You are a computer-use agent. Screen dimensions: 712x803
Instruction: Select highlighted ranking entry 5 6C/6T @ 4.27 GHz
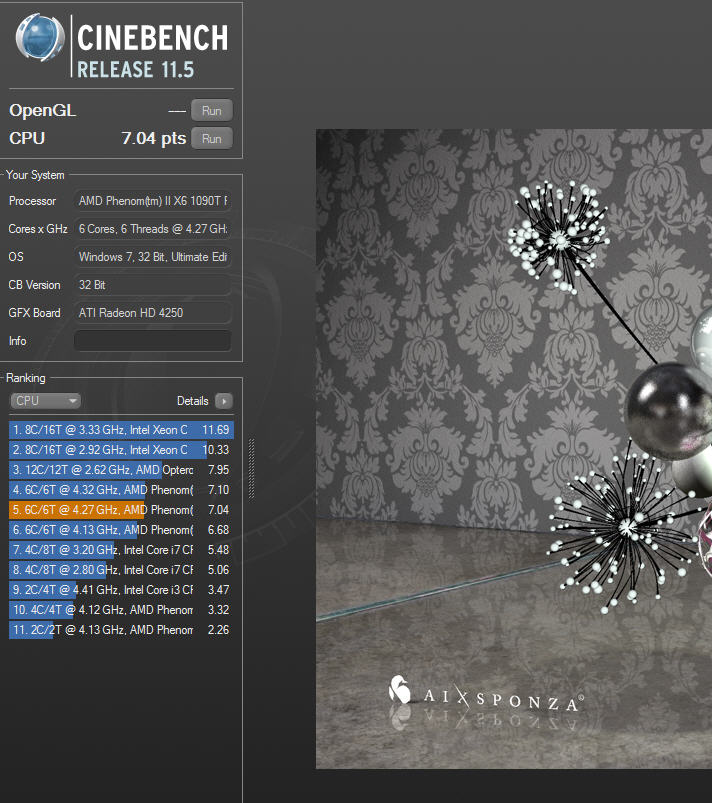coord(121,510)
